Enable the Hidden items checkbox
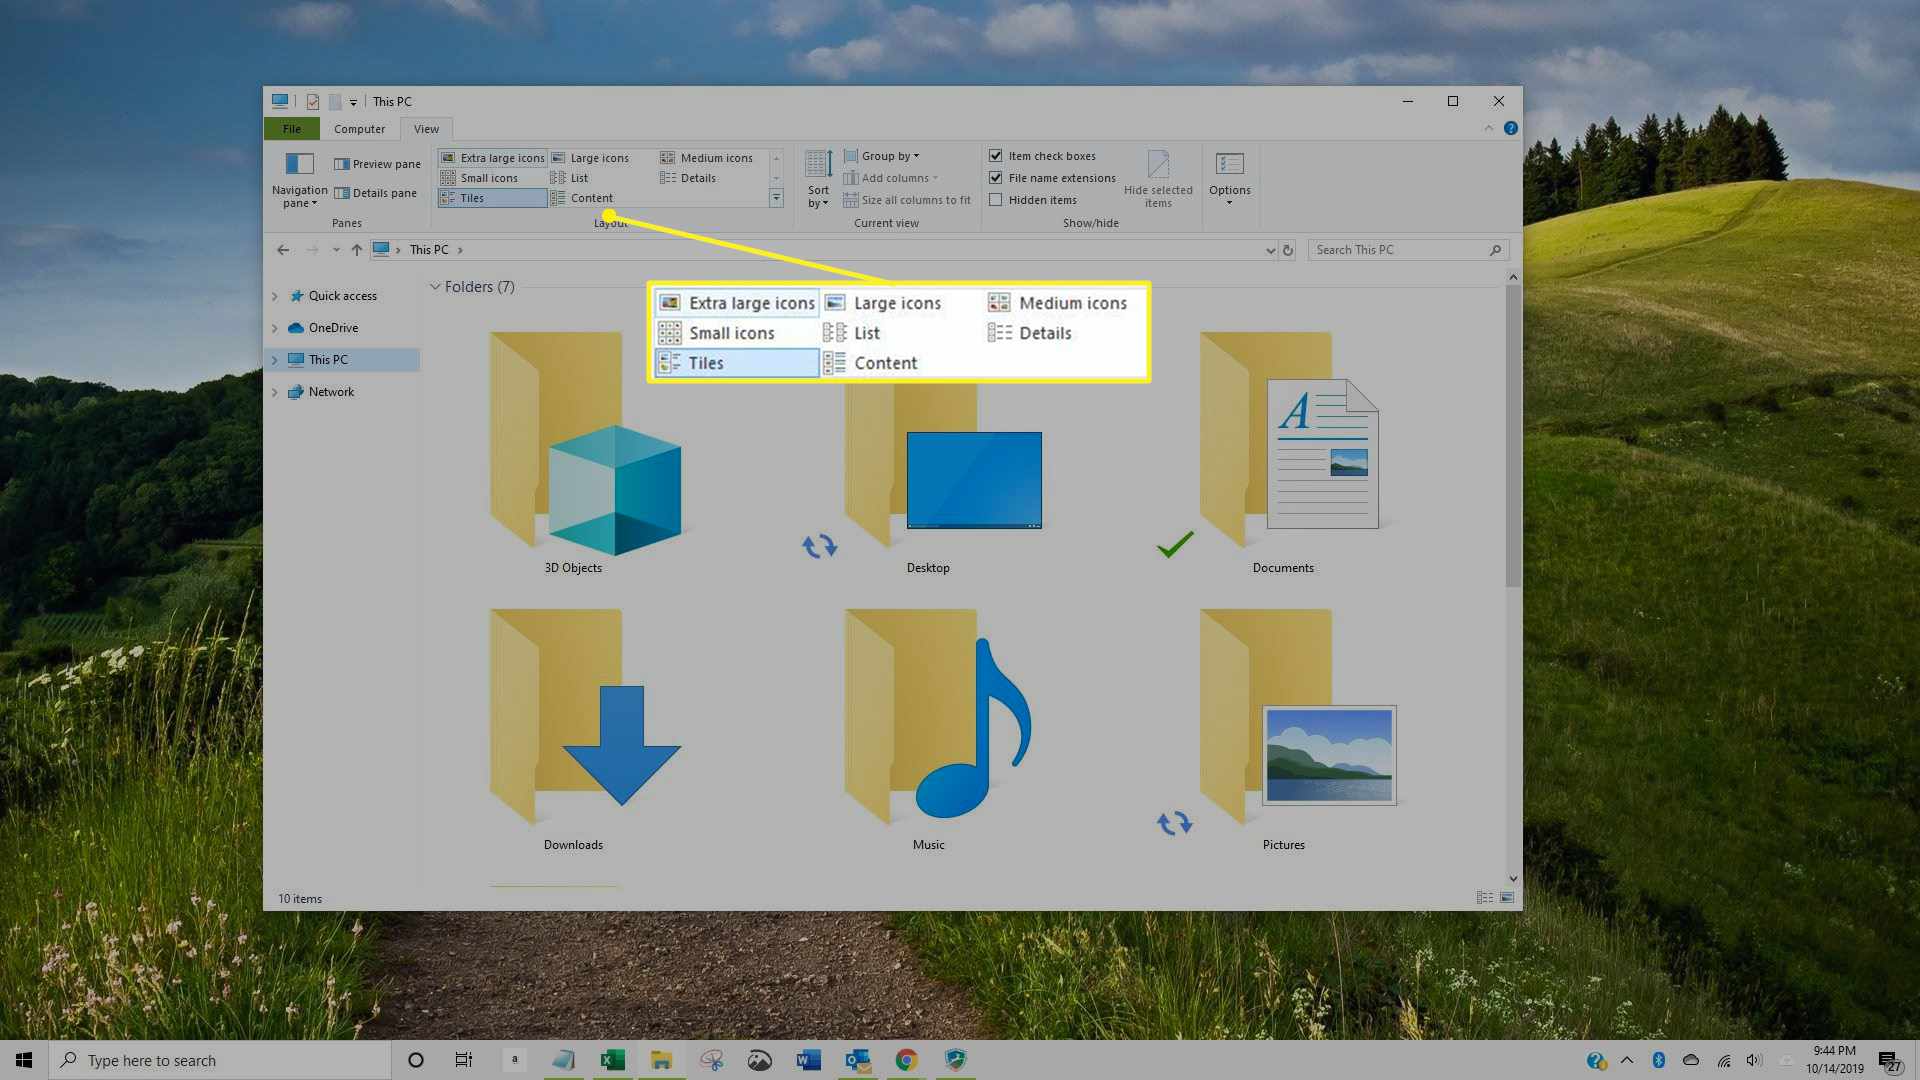 pyautogui.click(x=996, y=200)
